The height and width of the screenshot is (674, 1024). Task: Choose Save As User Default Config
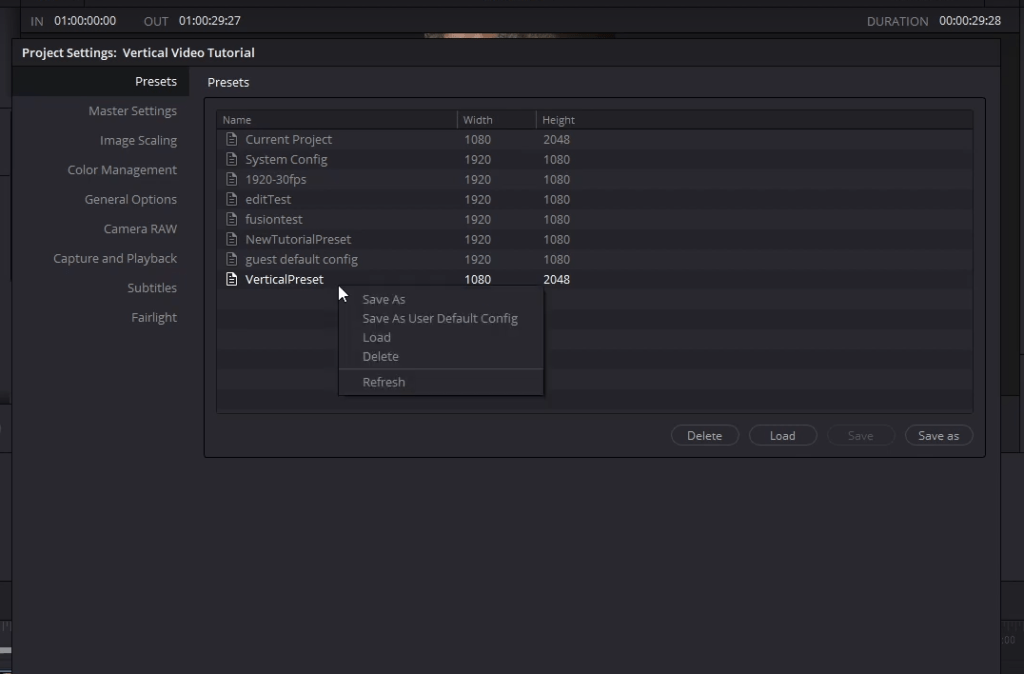[x=440, y=318]
